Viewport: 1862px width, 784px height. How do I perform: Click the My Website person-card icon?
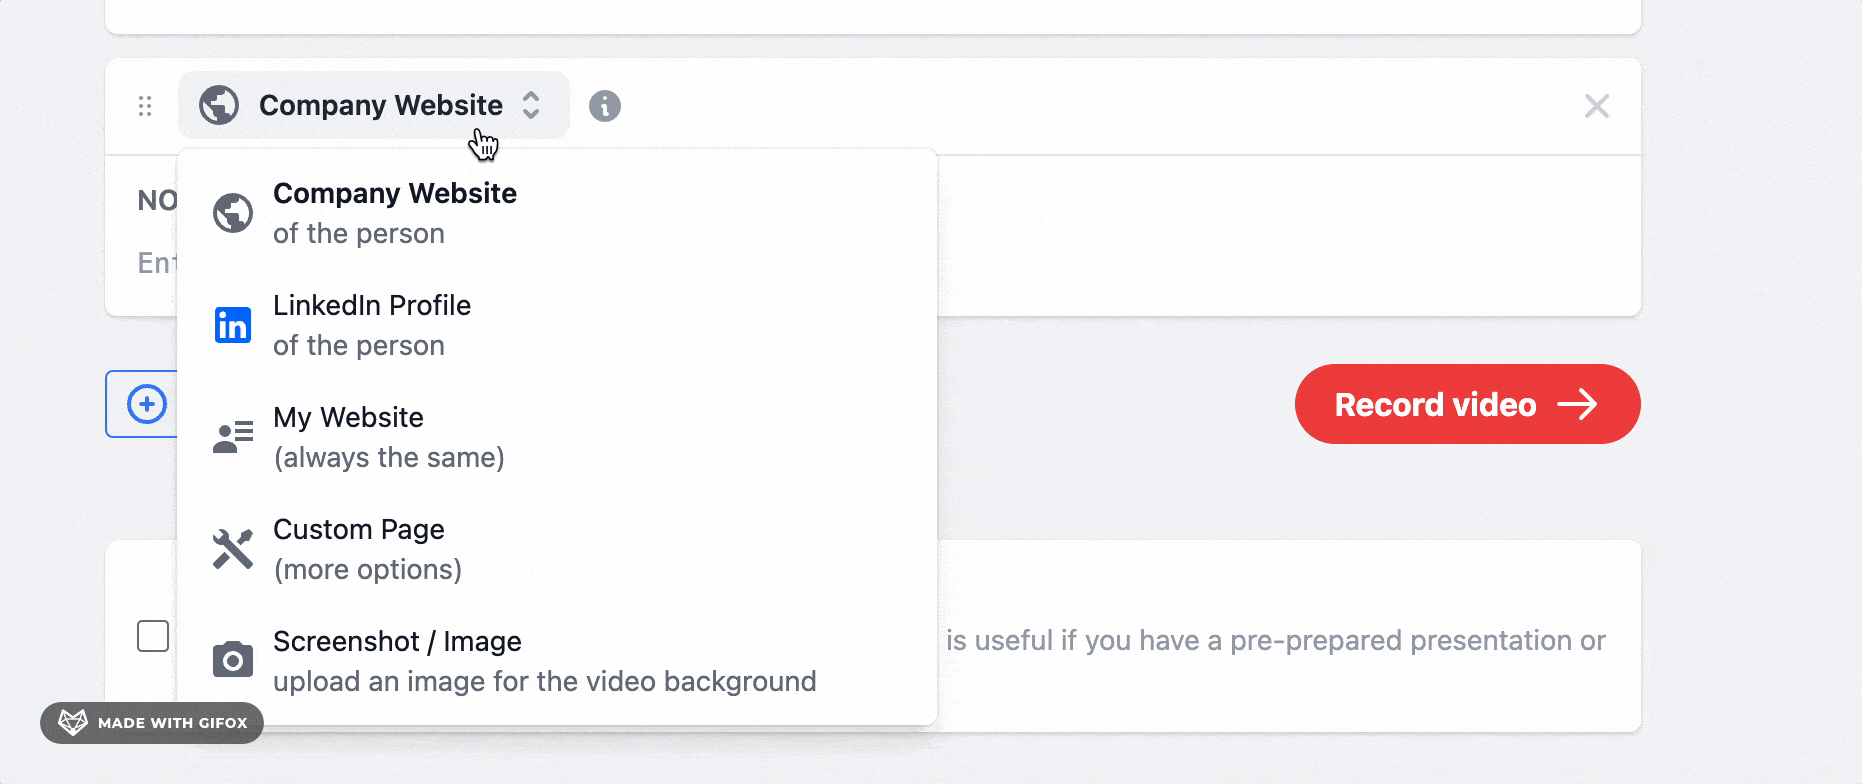pos(233,437)
